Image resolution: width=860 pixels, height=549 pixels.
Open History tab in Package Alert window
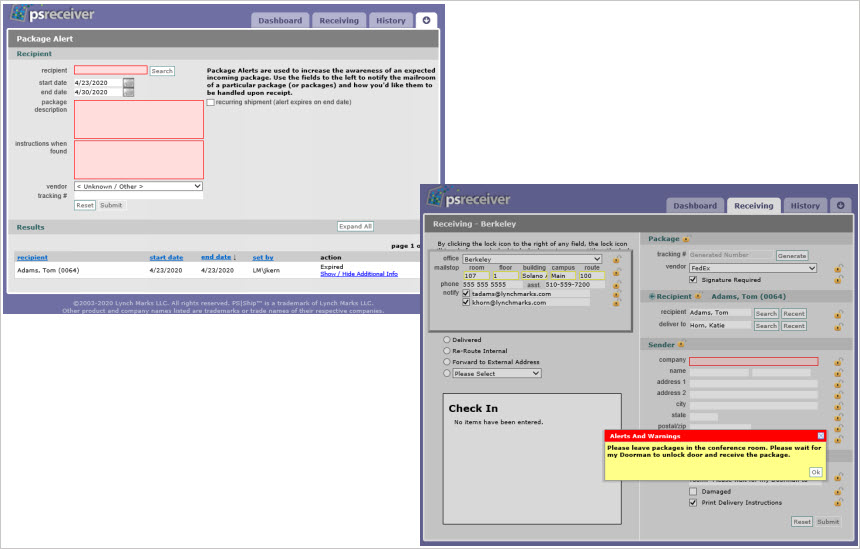(x=391, y=20)
